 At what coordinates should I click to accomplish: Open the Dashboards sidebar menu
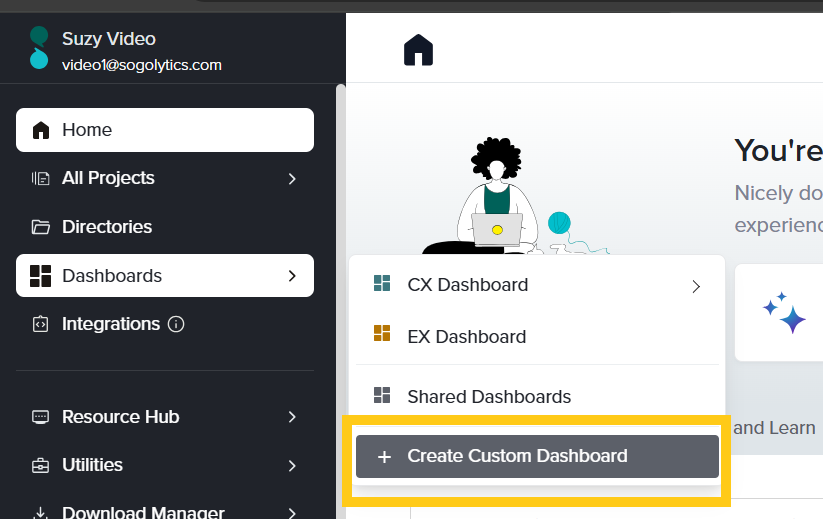165,275
